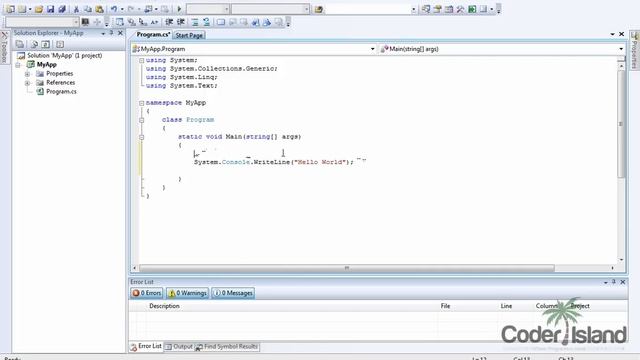Image resolution: width=640 pixels, height=360 pixels.
Task: Open the collapsed Toolbox side tab
Action: (4, 48)
